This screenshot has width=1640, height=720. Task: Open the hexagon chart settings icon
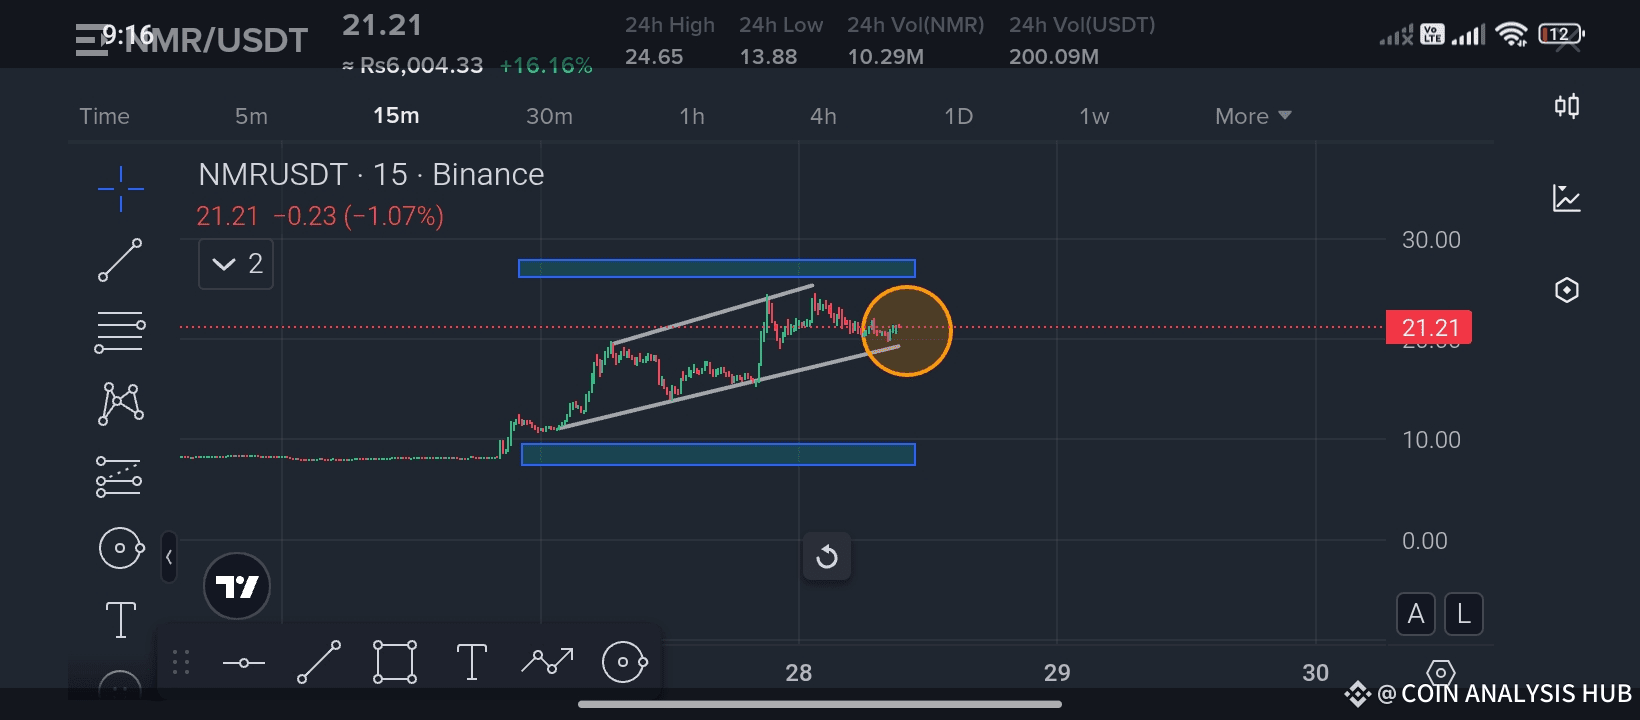pyautogui.click(x=1567, y=290)
